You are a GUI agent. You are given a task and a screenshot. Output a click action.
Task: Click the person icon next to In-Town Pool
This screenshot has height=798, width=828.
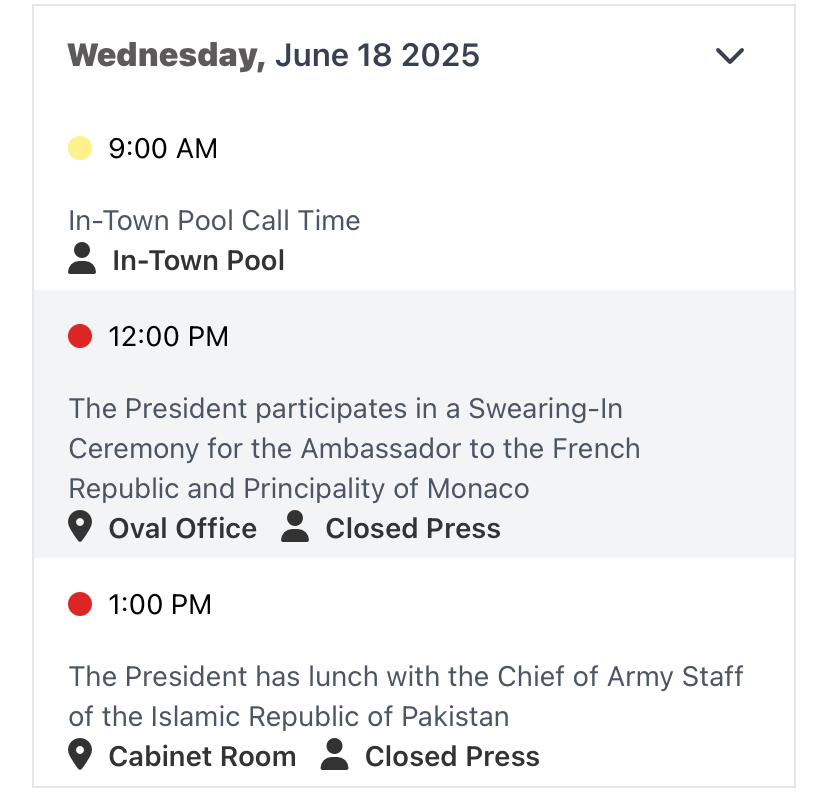tap(82, 258)
